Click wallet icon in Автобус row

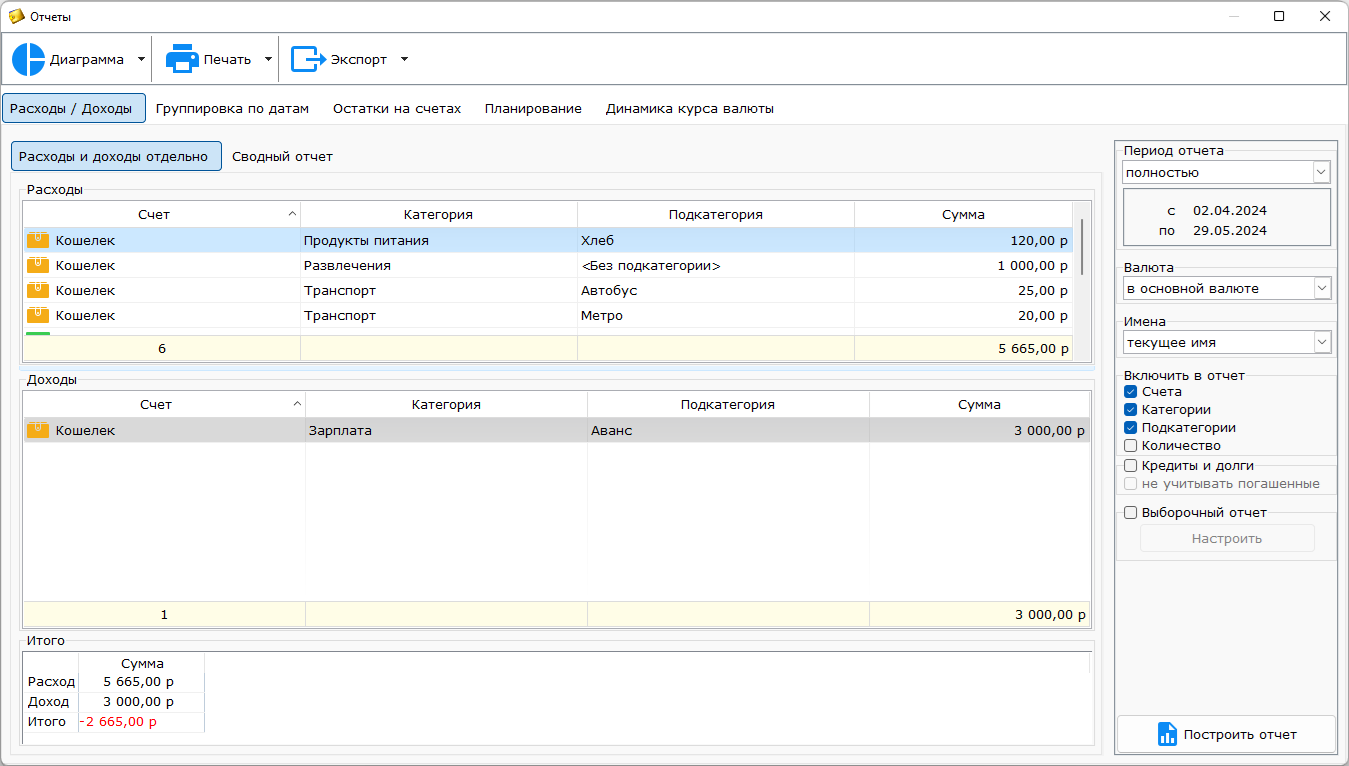coord(38,290)
